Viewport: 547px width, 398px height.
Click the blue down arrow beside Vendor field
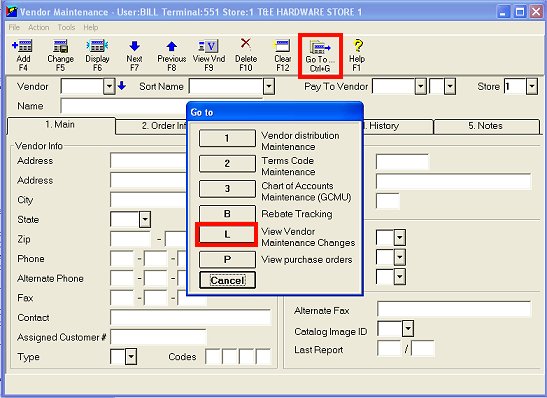coord(122,85)
